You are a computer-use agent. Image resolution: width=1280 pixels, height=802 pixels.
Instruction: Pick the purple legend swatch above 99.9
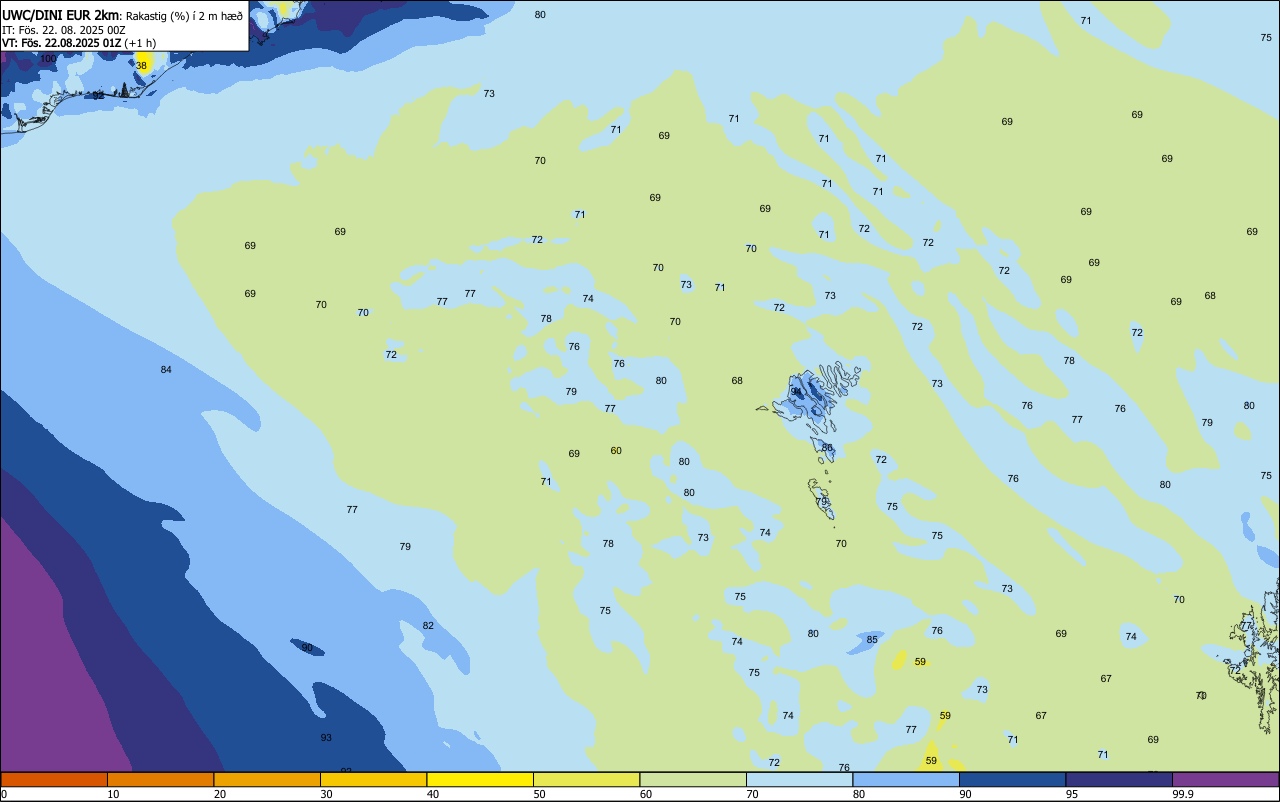pos(1225,779)
